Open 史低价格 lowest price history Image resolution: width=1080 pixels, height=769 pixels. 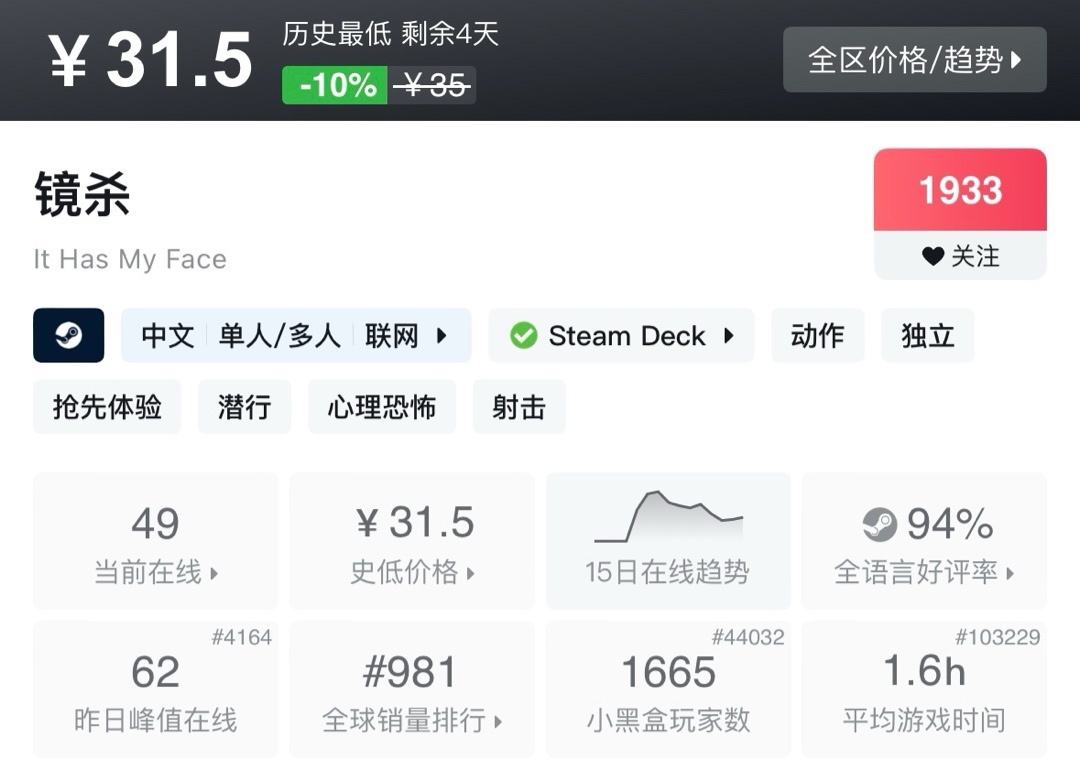(411, 541)
